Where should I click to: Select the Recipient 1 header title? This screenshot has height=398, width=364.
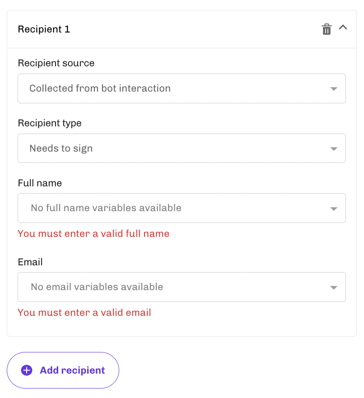(x=44, y=29)
